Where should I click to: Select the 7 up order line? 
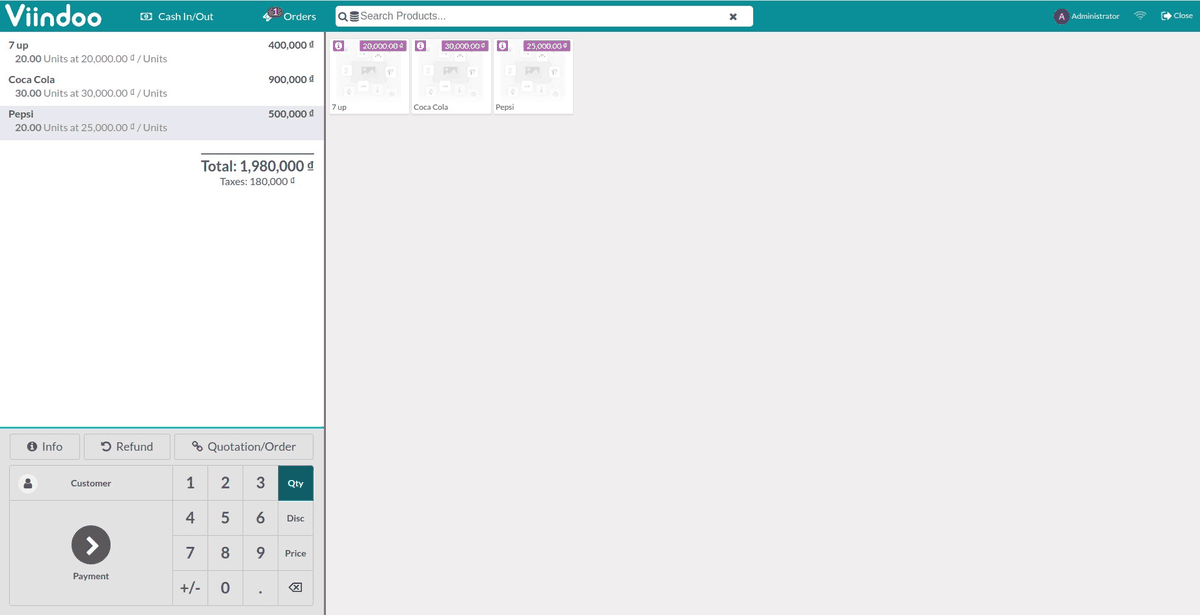tap(162, 52)
